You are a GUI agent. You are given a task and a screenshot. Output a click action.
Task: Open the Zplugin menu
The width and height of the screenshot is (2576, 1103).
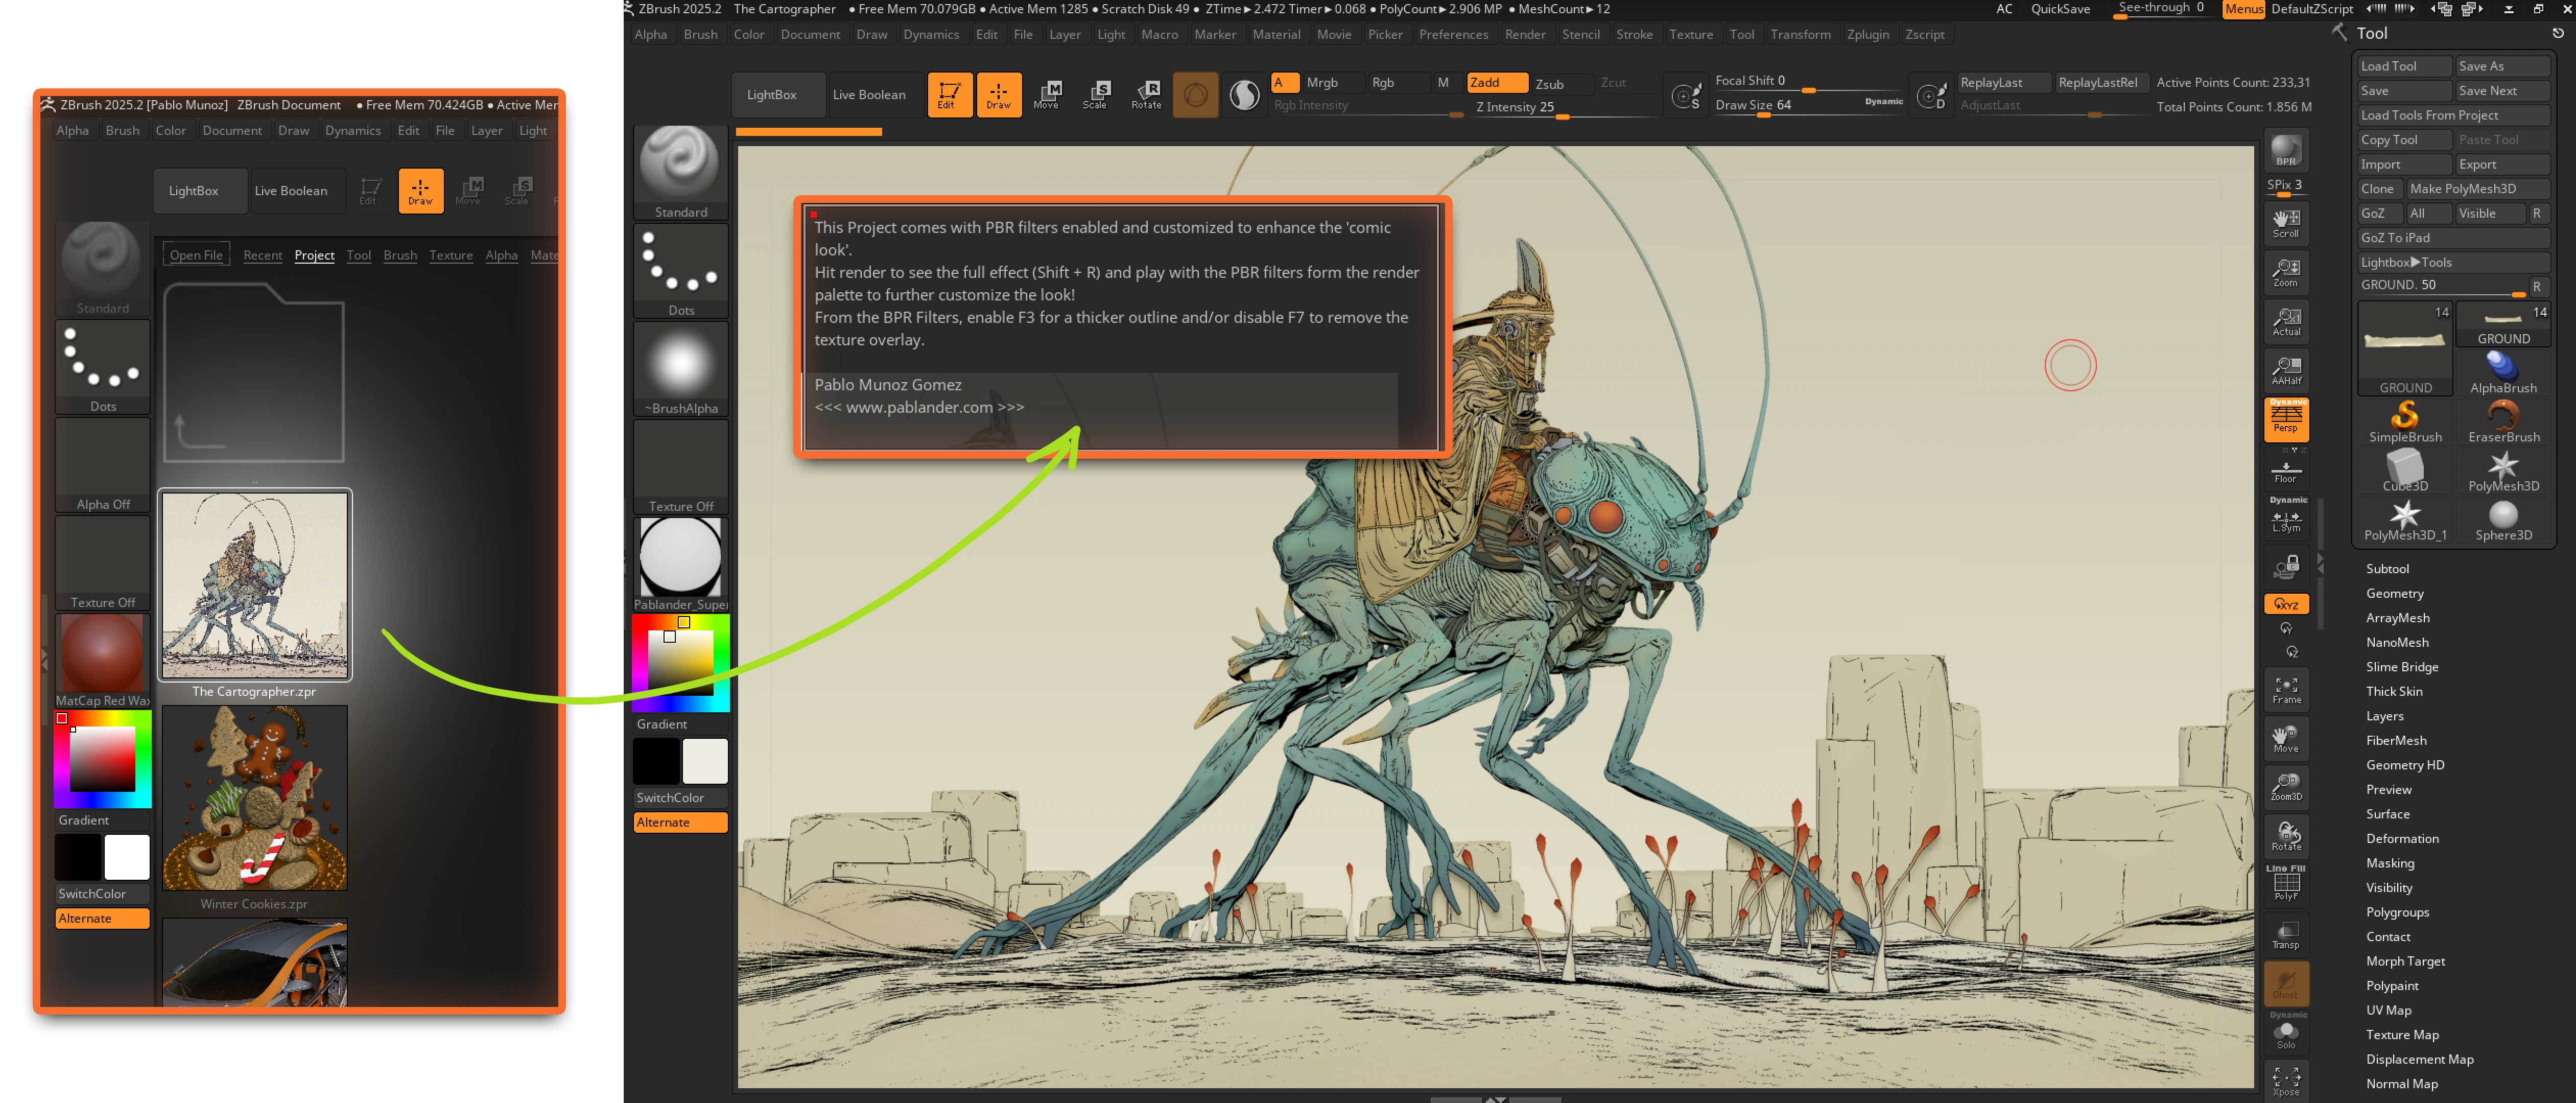pos(1867,34)
